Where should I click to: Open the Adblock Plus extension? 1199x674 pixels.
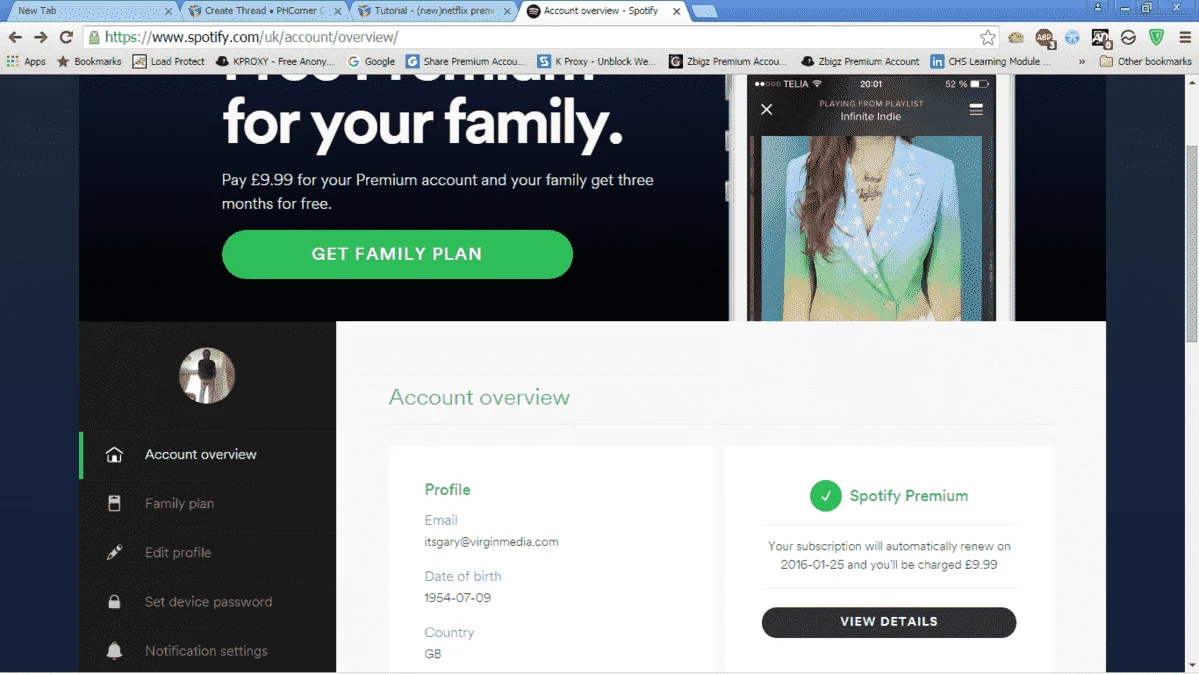tap(1045, 37)
